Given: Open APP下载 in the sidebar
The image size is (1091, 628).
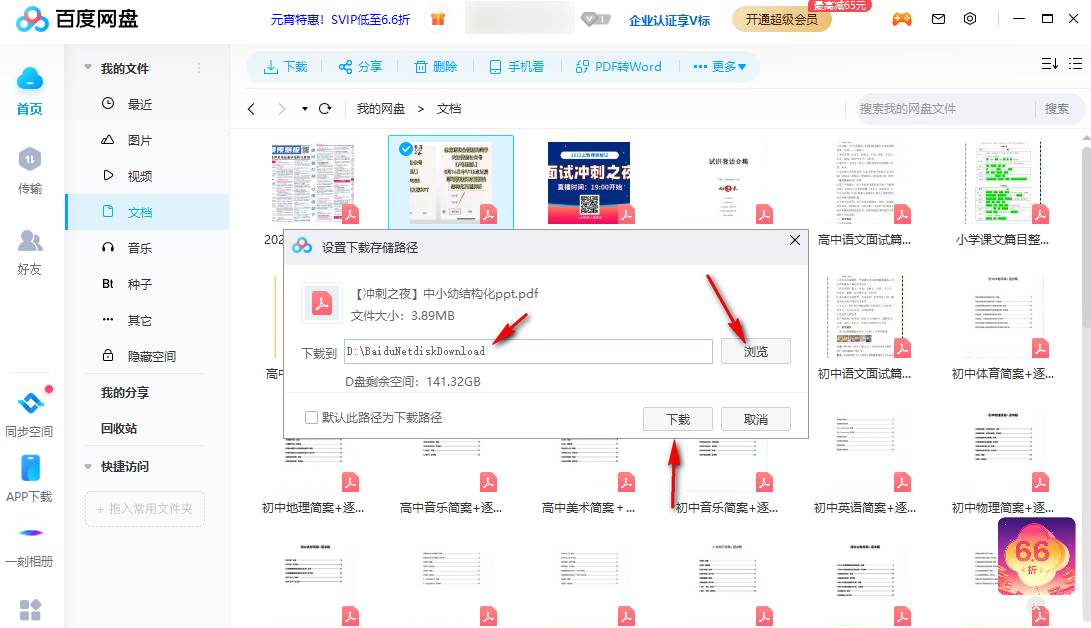Looking at the screenshot, I should pyautogui.click(x=29, y=478).
